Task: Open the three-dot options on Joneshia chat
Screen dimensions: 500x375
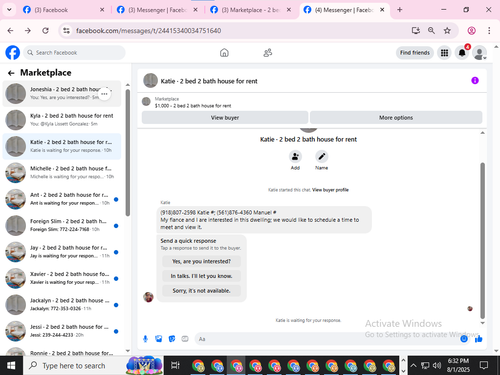Action: 104,94
